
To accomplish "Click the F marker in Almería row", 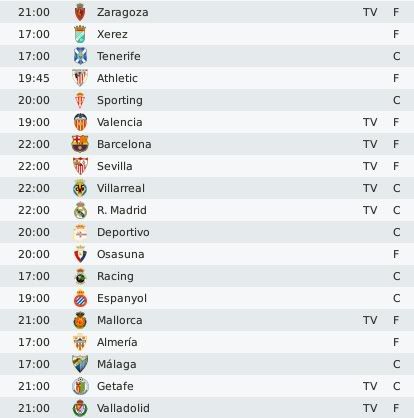I will point(396,342).
